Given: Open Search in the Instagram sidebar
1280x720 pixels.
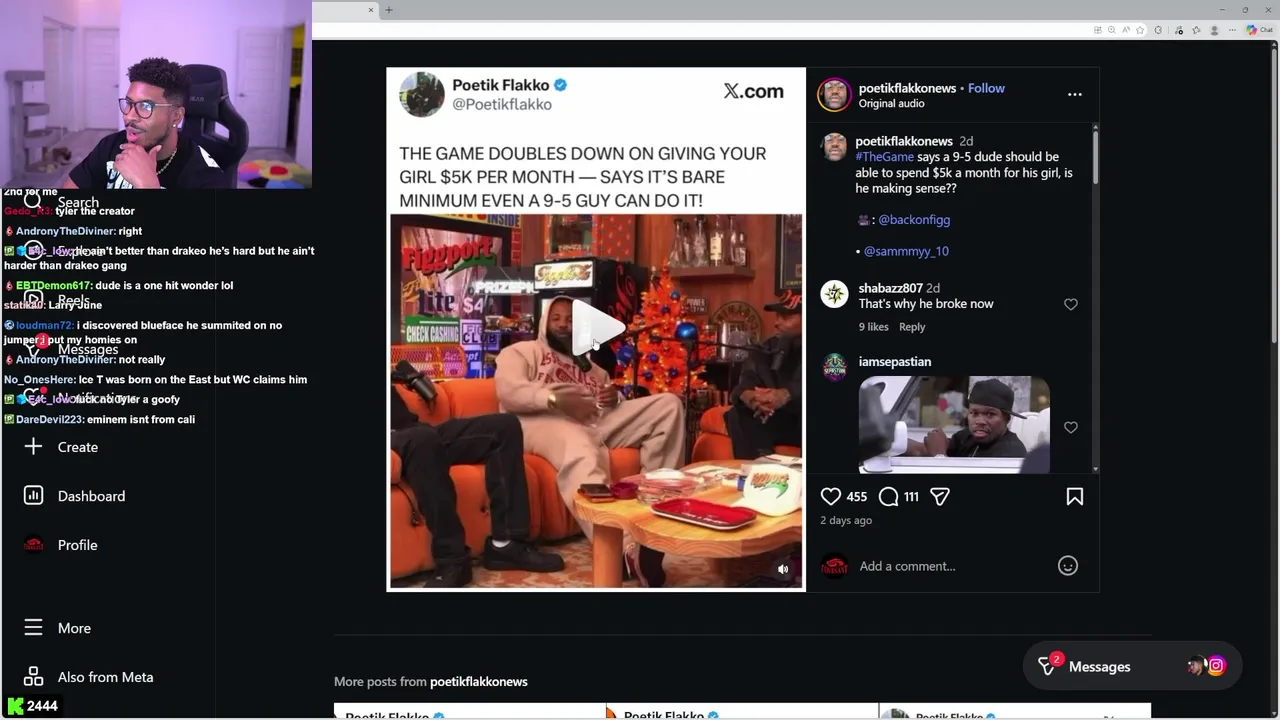Looking at the screenshot, I should pyautogui.click(x=62, y=202).
